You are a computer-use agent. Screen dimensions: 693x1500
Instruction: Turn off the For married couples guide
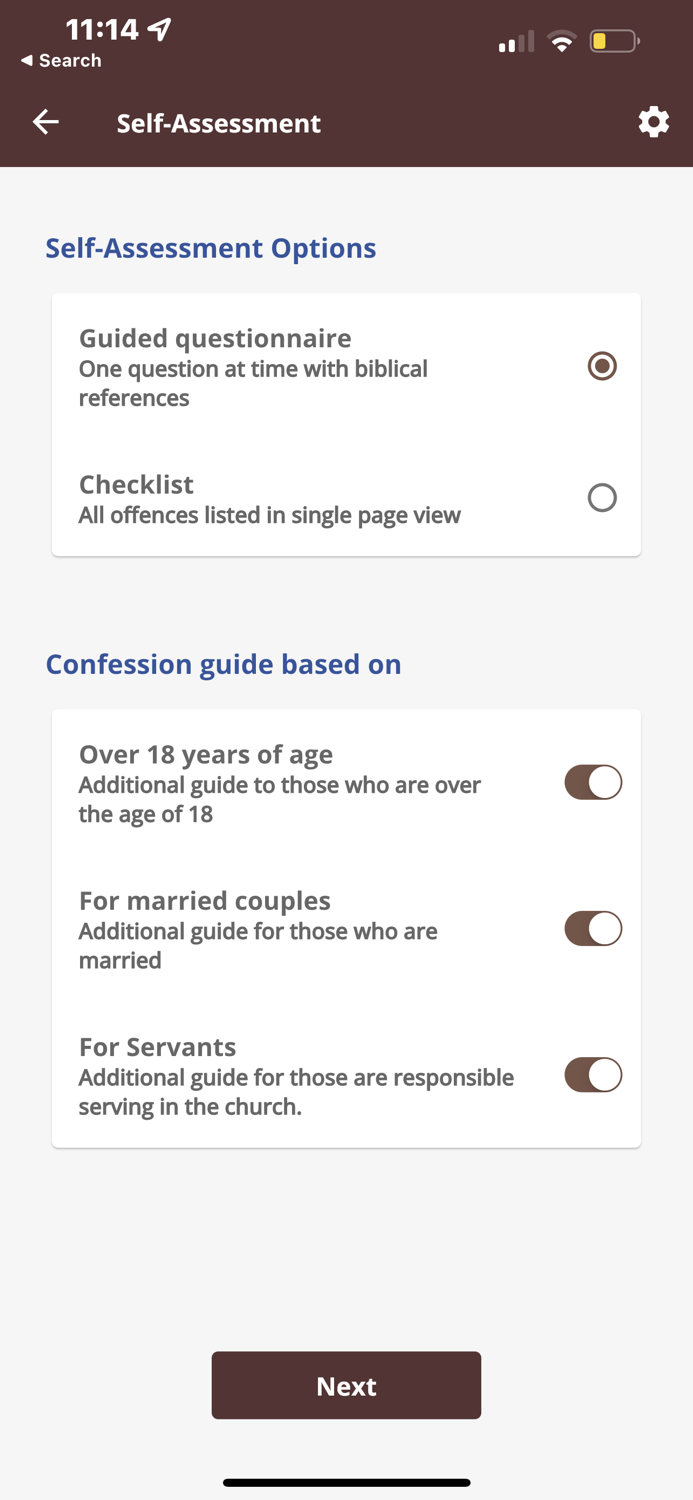[x=593, y=928]
